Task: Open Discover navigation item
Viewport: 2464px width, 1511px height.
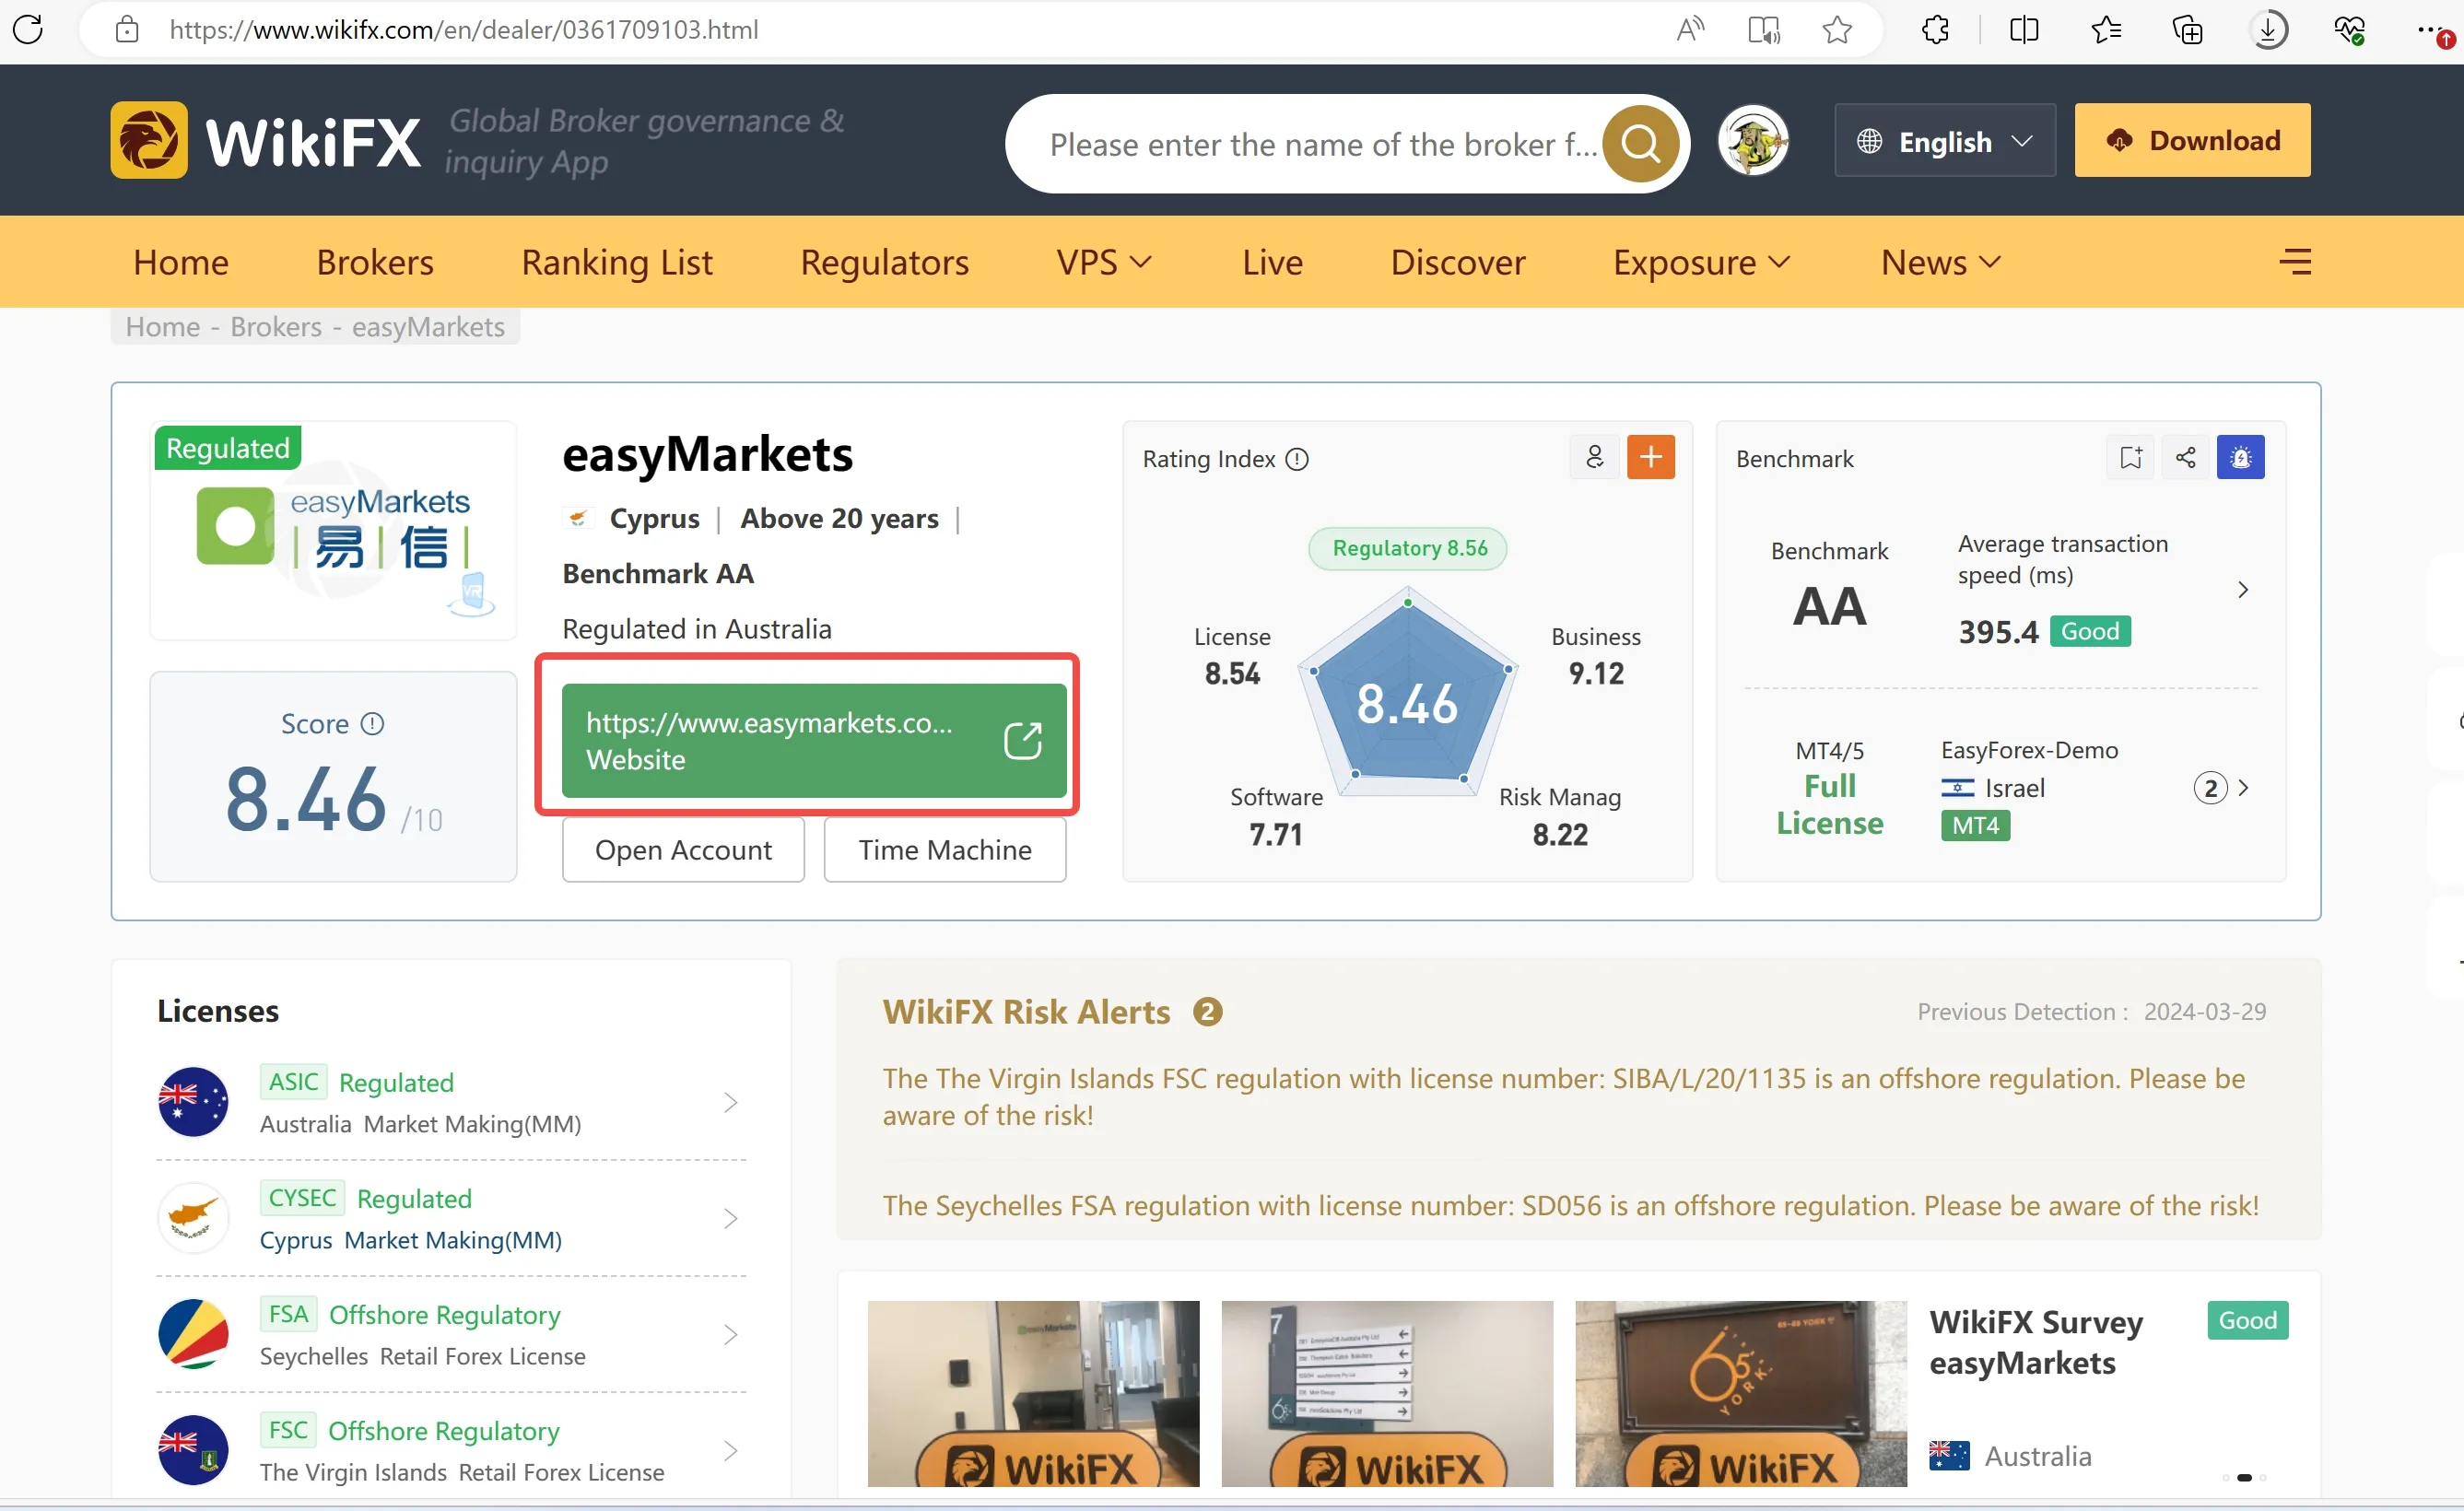Action: point(1458,261)
